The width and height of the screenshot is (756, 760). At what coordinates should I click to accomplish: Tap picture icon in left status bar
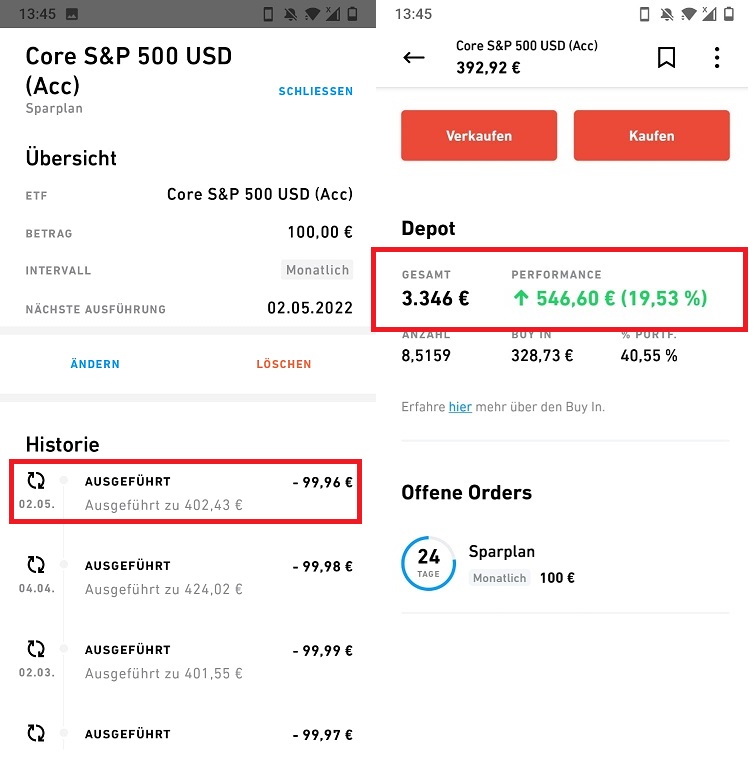click(x=72, y=14)
